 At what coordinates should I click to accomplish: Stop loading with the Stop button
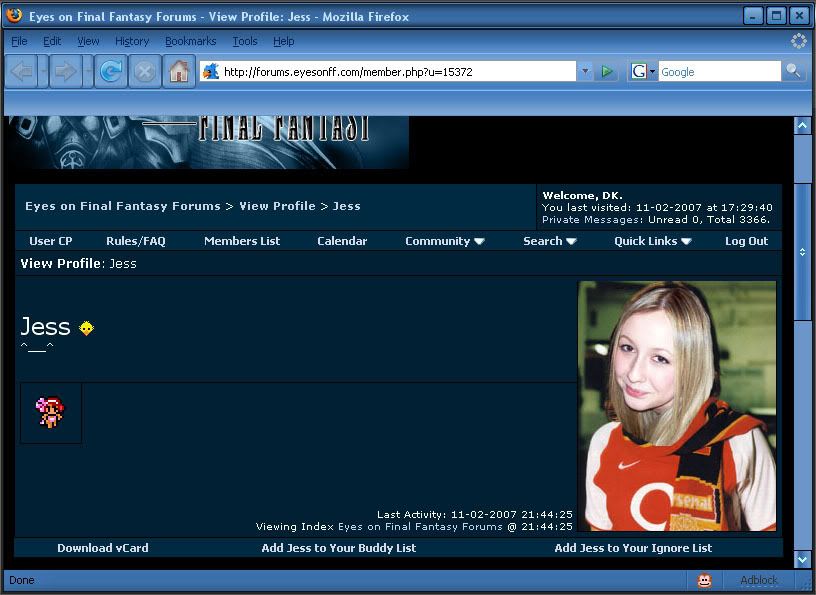tap(145, 71)
